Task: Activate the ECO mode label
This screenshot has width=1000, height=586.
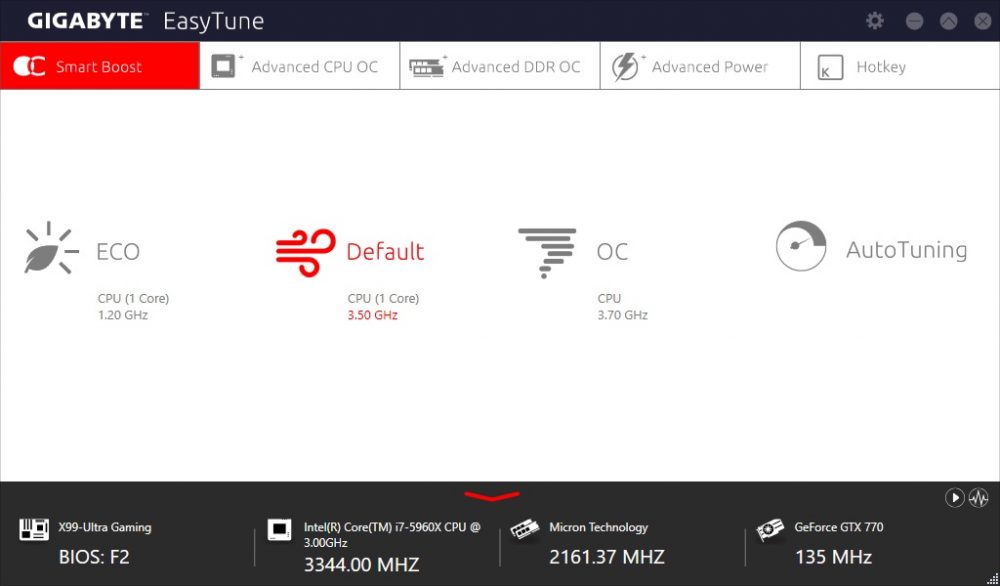Action: 118,251
